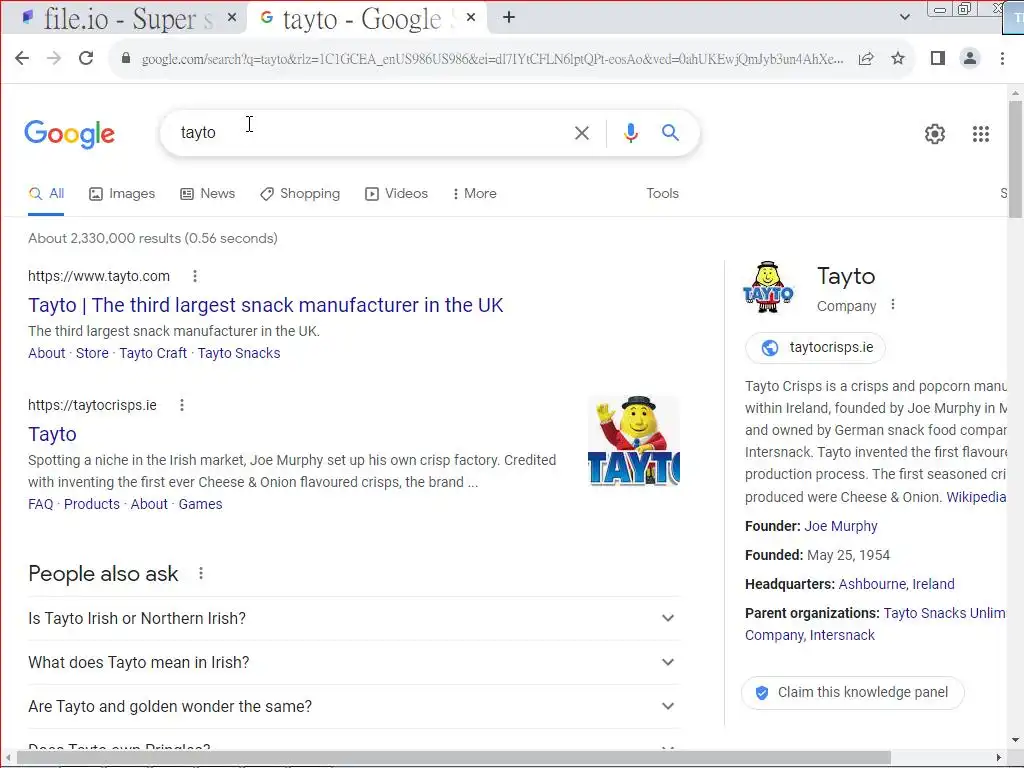Open the Tayto Snacks sitelink
1024x768 pixels.
(x=239, y=353)
